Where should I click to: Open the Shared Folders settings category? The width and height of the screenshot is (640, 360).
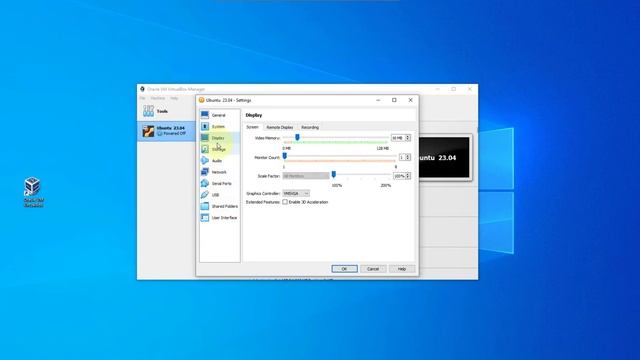(219, 207)
